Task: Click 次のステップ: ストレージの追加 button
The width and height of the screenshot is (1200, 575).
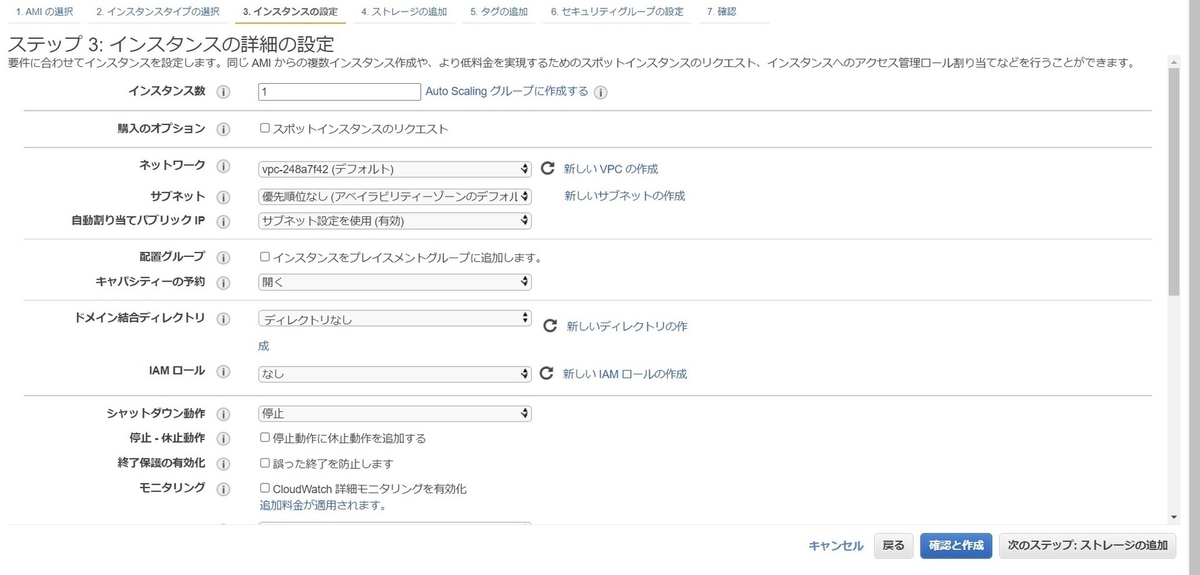Action: (x=1088, y=545)
